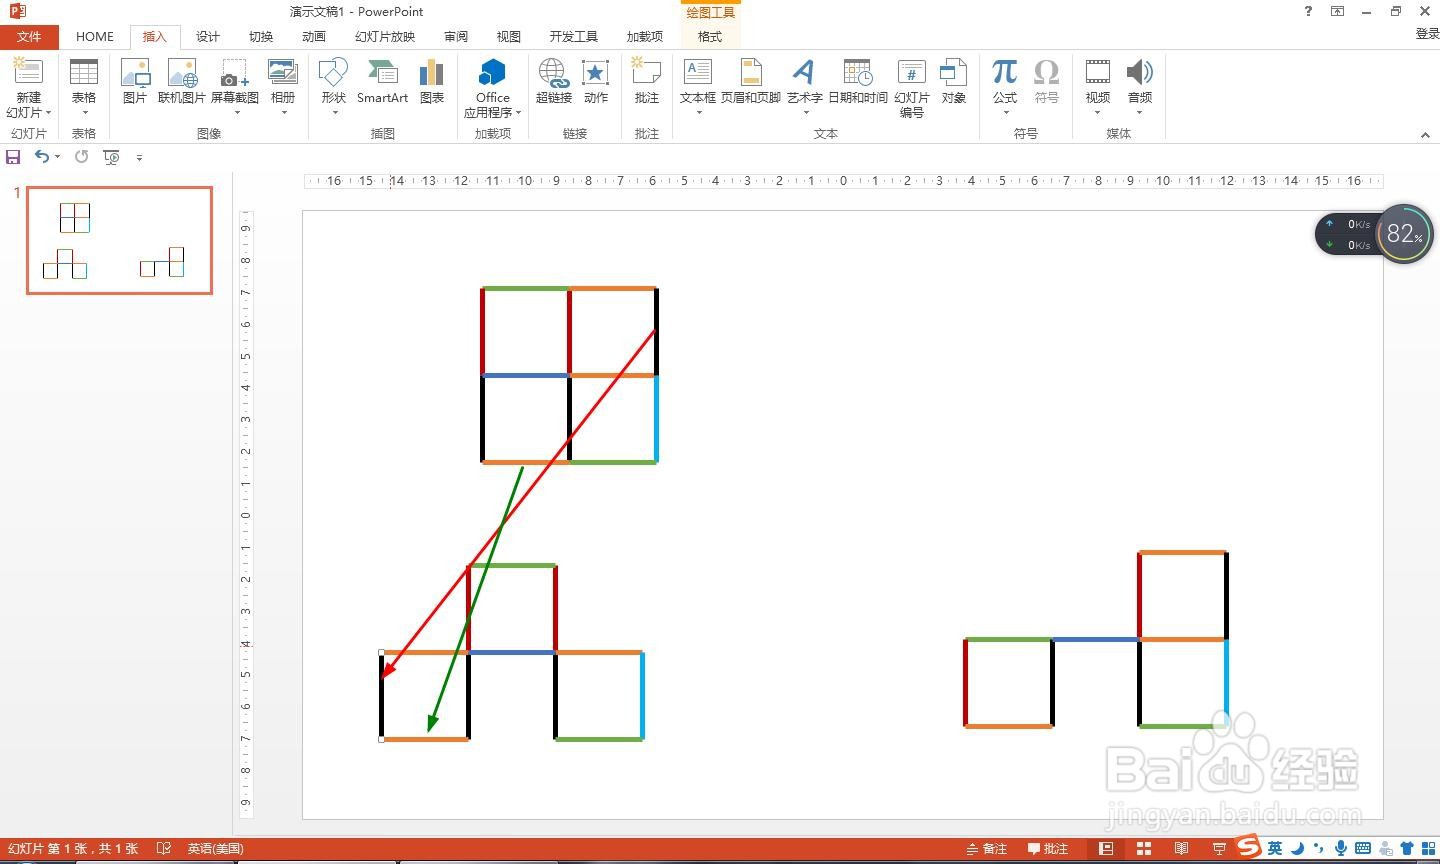Click the Comment (批注) ribbon icon
The width and height of the screenshot is (1440, 864).
[646, 72]
